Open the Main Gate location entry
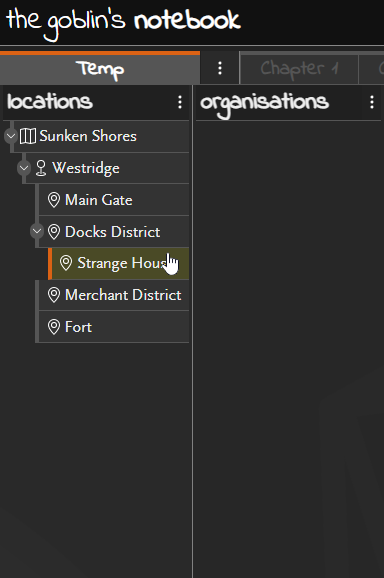Screen dimensions: 384x578 pyautogui.click(x=114, y=200)
